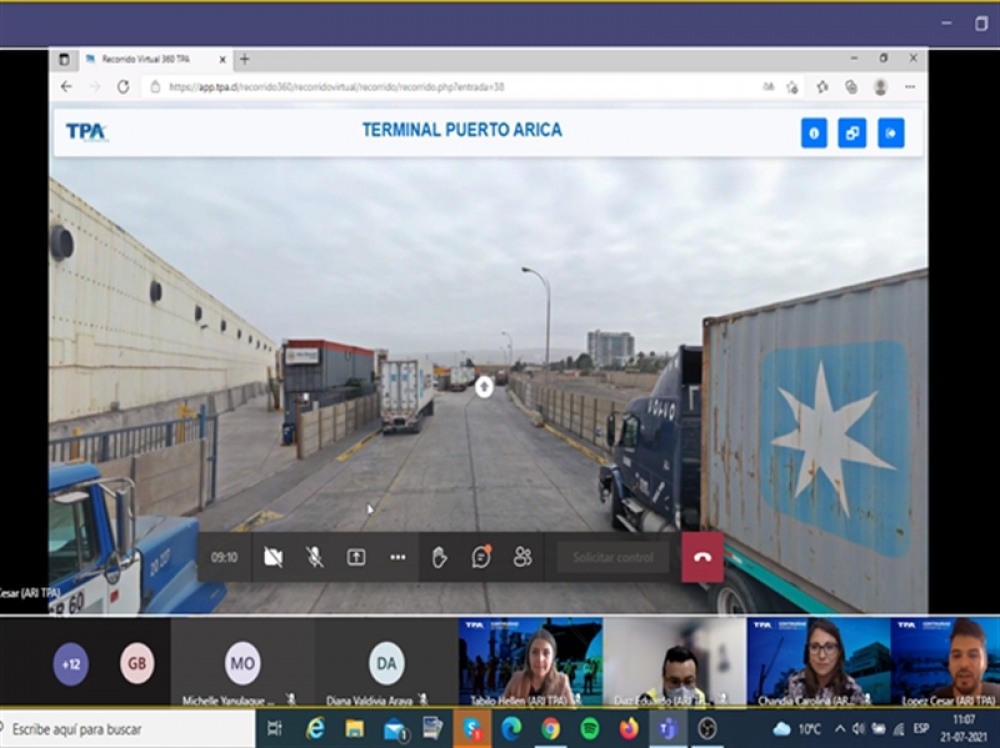The height and width of the screenshot is (748, 1000).
Task: Open the browser favorites list
Action: coord(822,87)
